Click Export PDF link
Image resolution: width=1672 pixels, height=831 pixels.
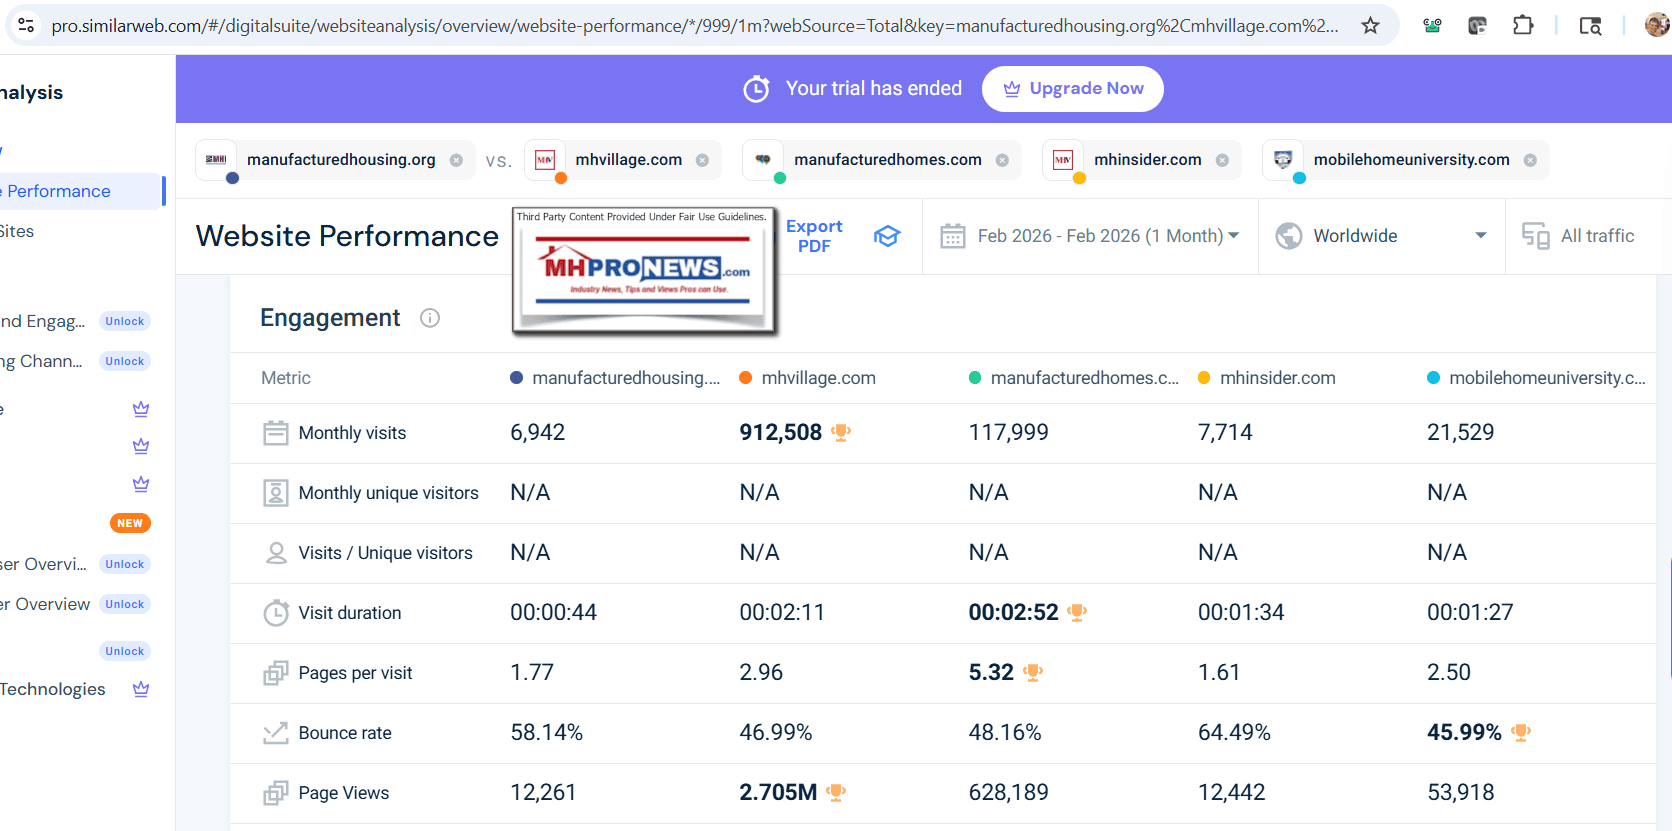[814, 236]
